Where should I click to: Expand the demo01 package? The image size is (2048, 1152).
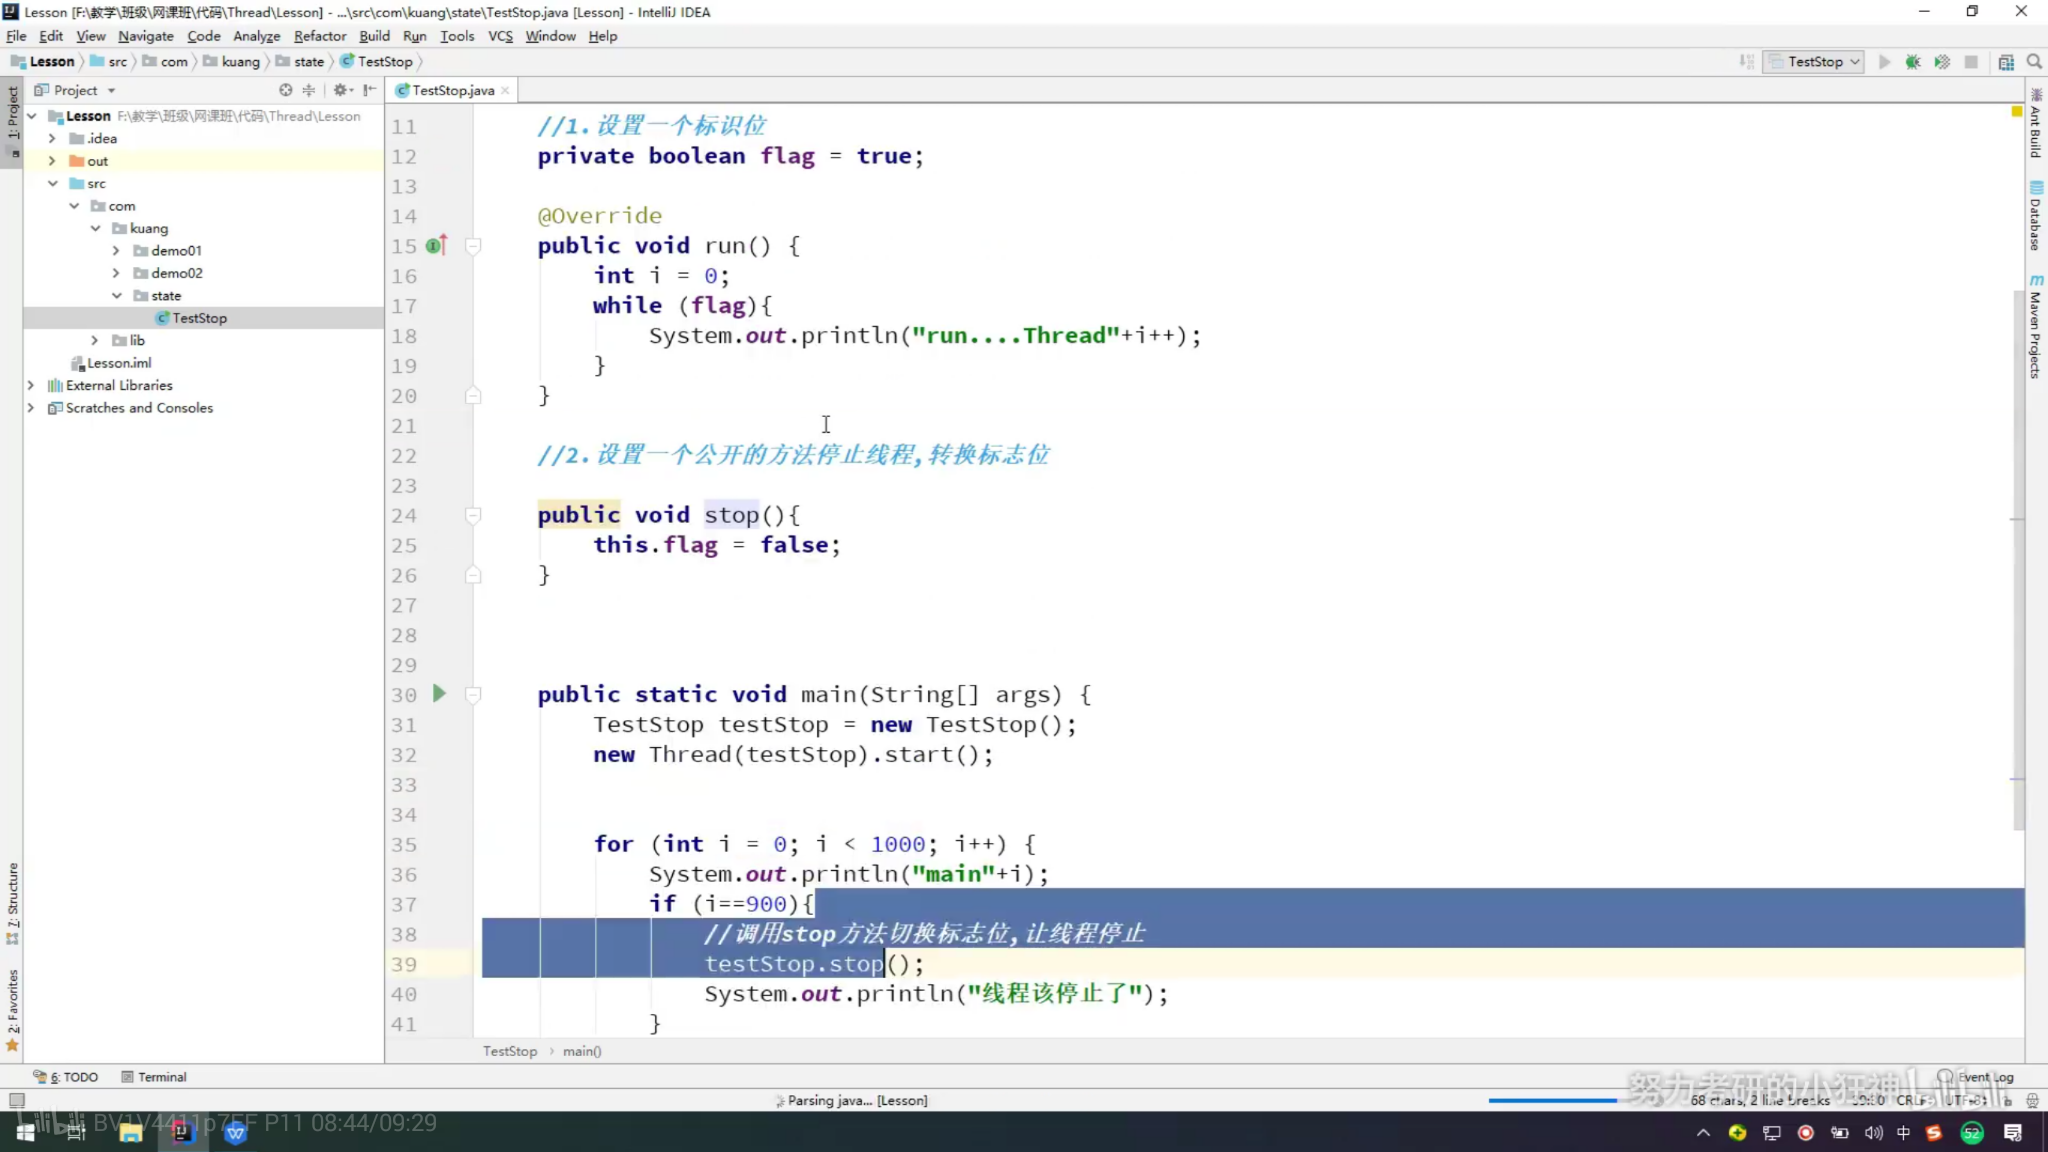coord(116,250)
